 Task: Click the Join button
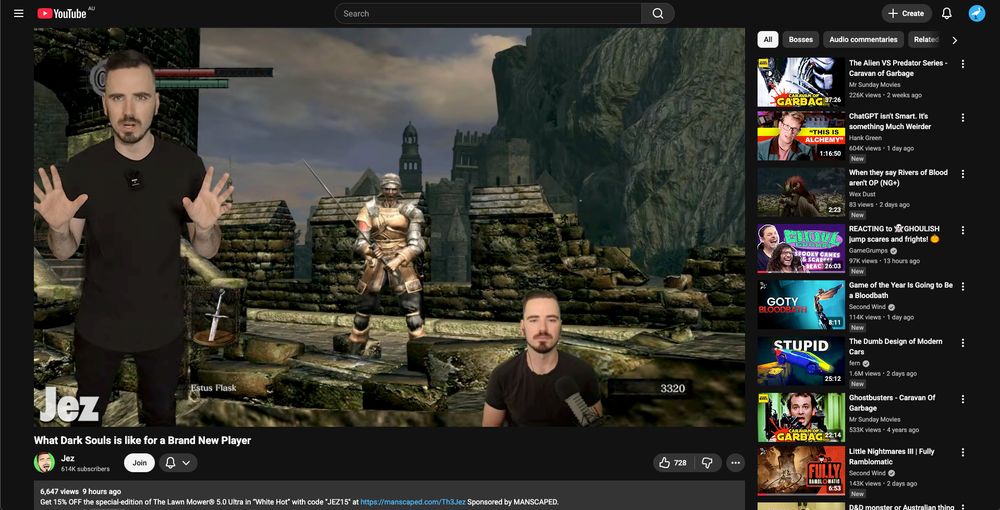click(x=139, y=463)
